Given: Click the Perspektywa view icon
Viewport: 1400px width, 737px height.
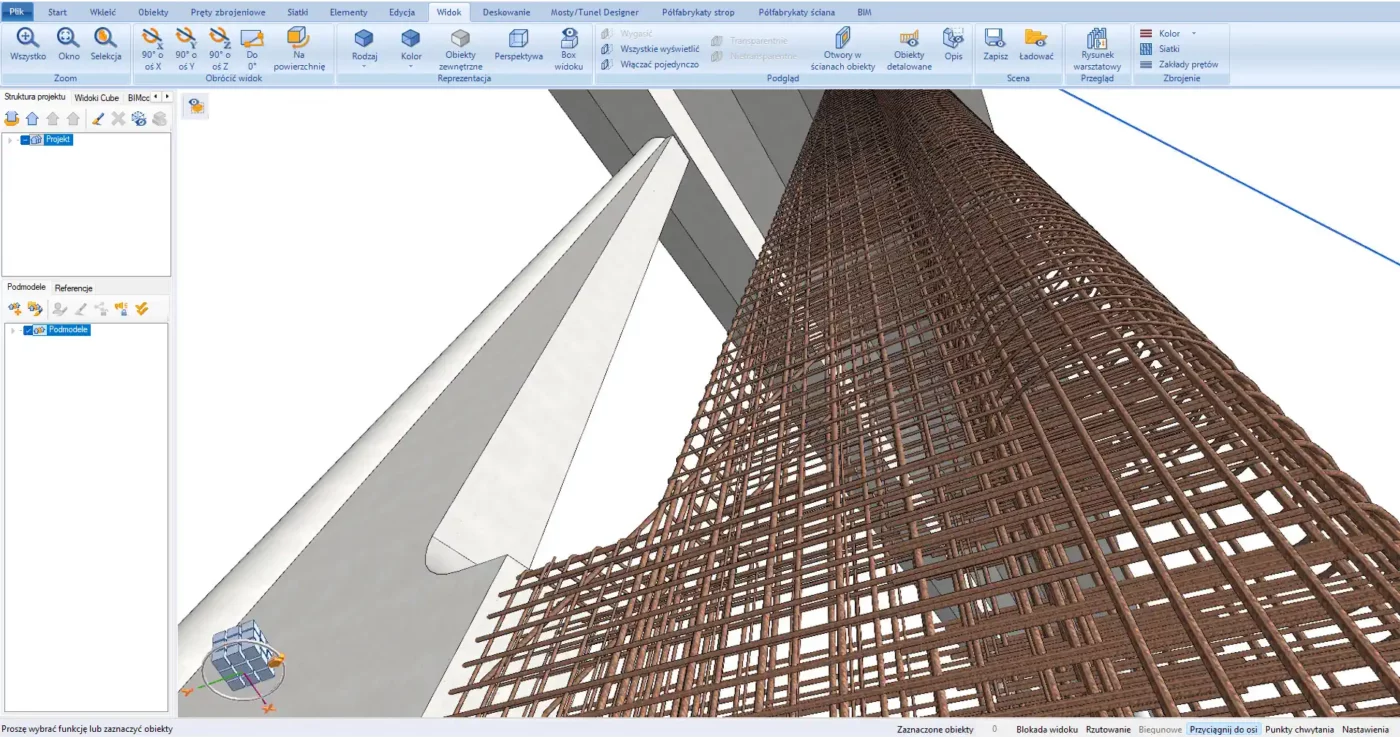Looking at the screenshot, I should pos(518,44).
